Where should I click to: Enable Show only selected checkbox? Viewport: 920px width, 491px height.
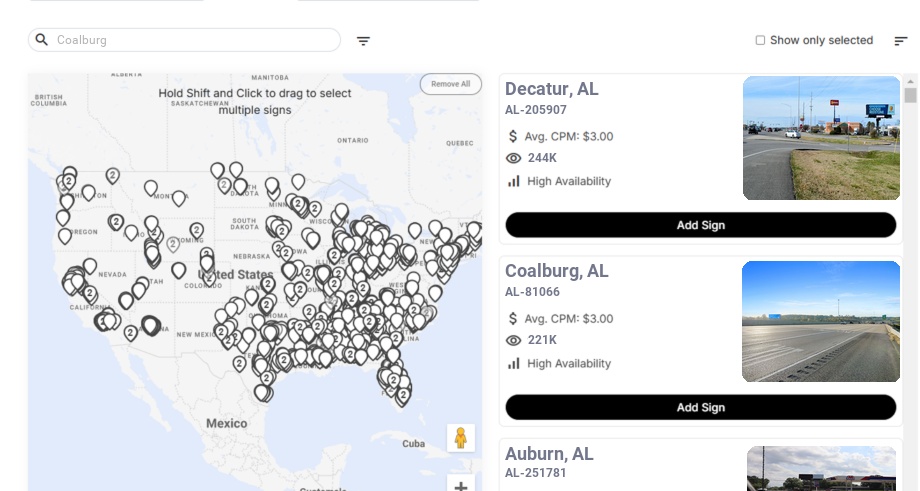tap(760, 41)
